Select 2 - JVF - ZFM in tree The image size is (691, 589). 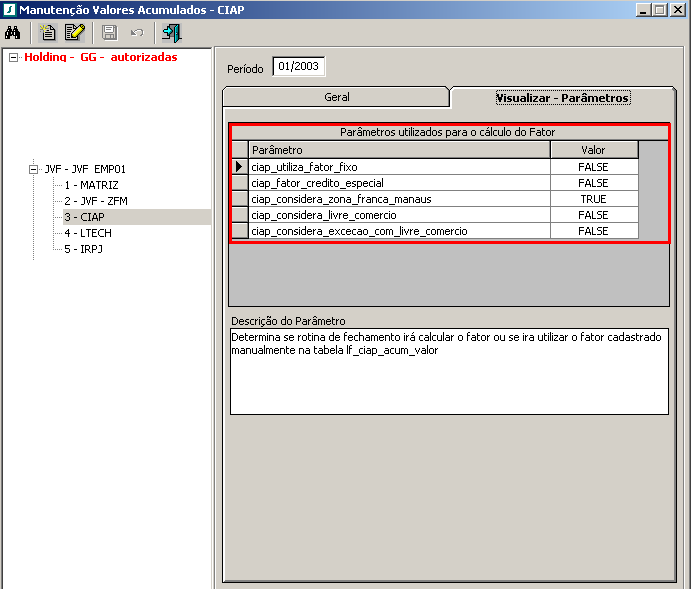(x=97, y=201)
